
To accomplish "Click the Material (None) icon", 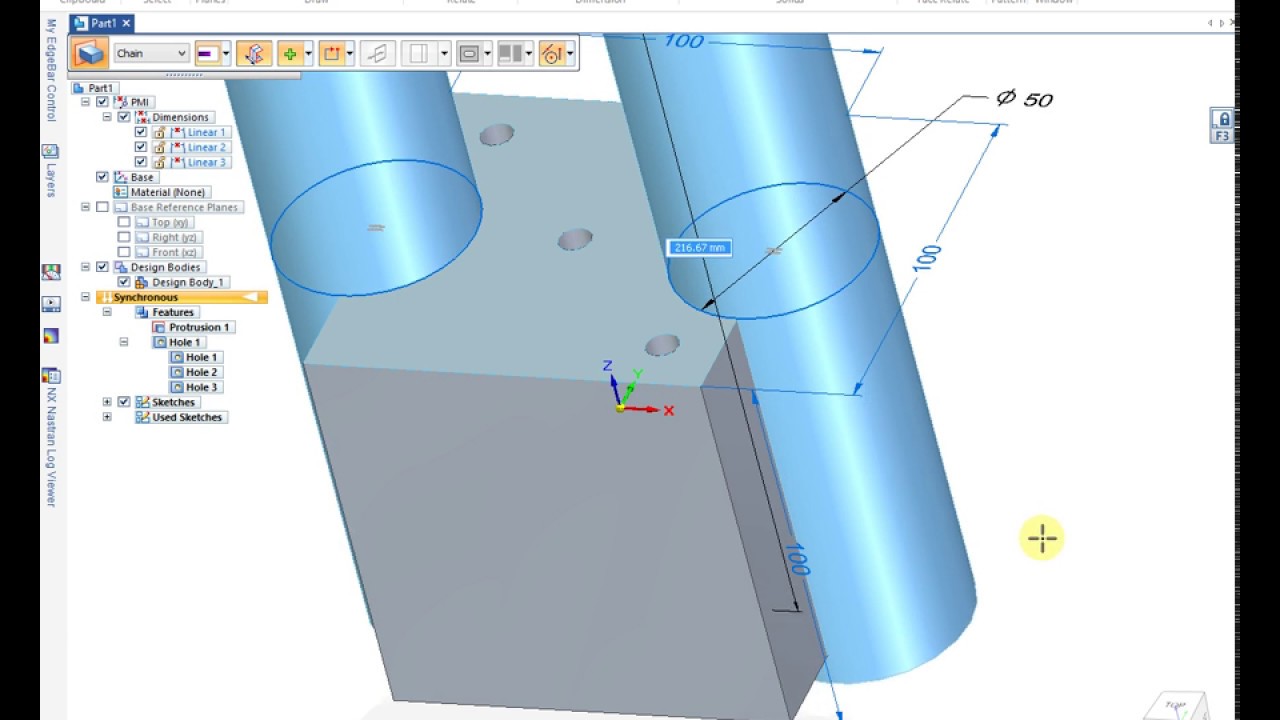I will point(121,192).
